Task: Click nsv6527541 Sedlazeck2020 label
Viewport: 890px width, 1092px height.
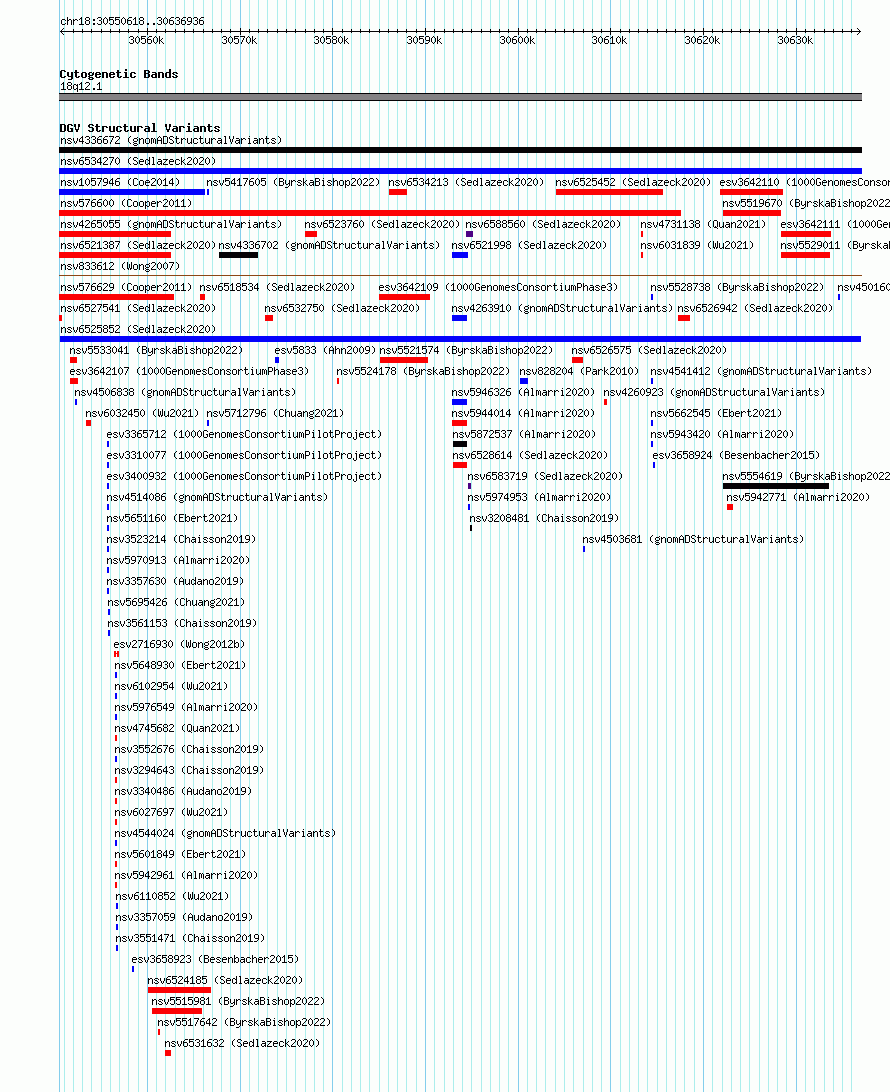Action: coord(138,307)
